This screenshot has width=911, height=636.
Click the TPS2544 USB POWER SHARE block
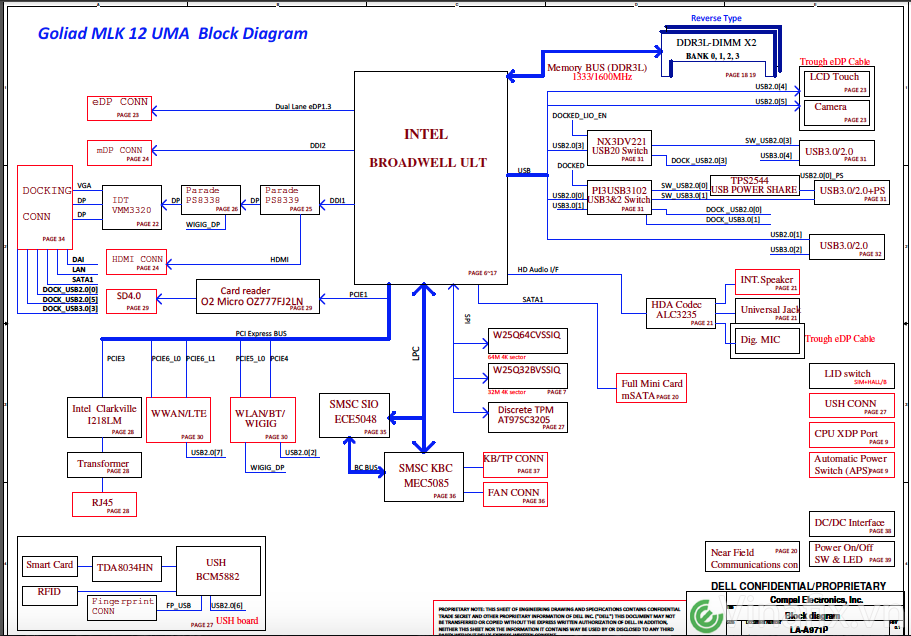click(755, 185)
